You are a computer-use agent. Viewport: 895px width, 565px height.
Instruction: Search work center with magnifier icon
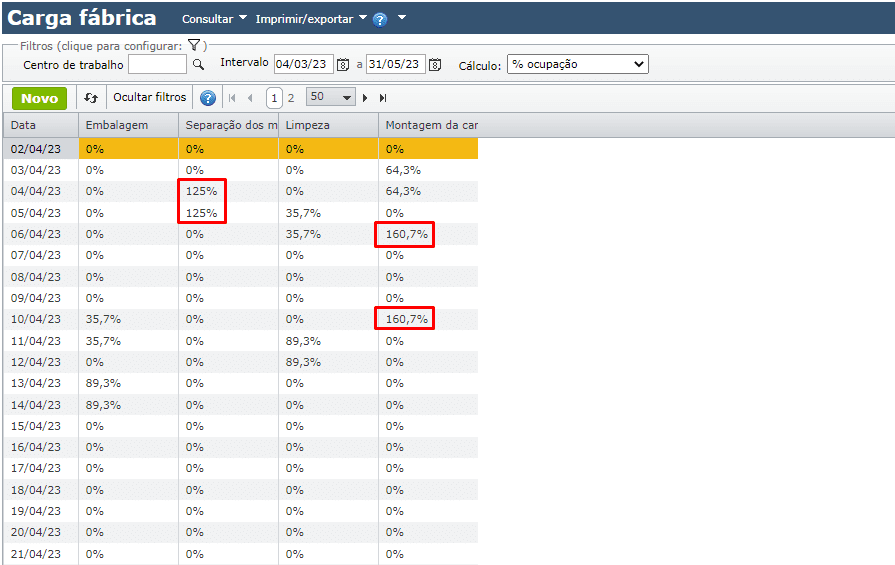[x=198, y=64]
